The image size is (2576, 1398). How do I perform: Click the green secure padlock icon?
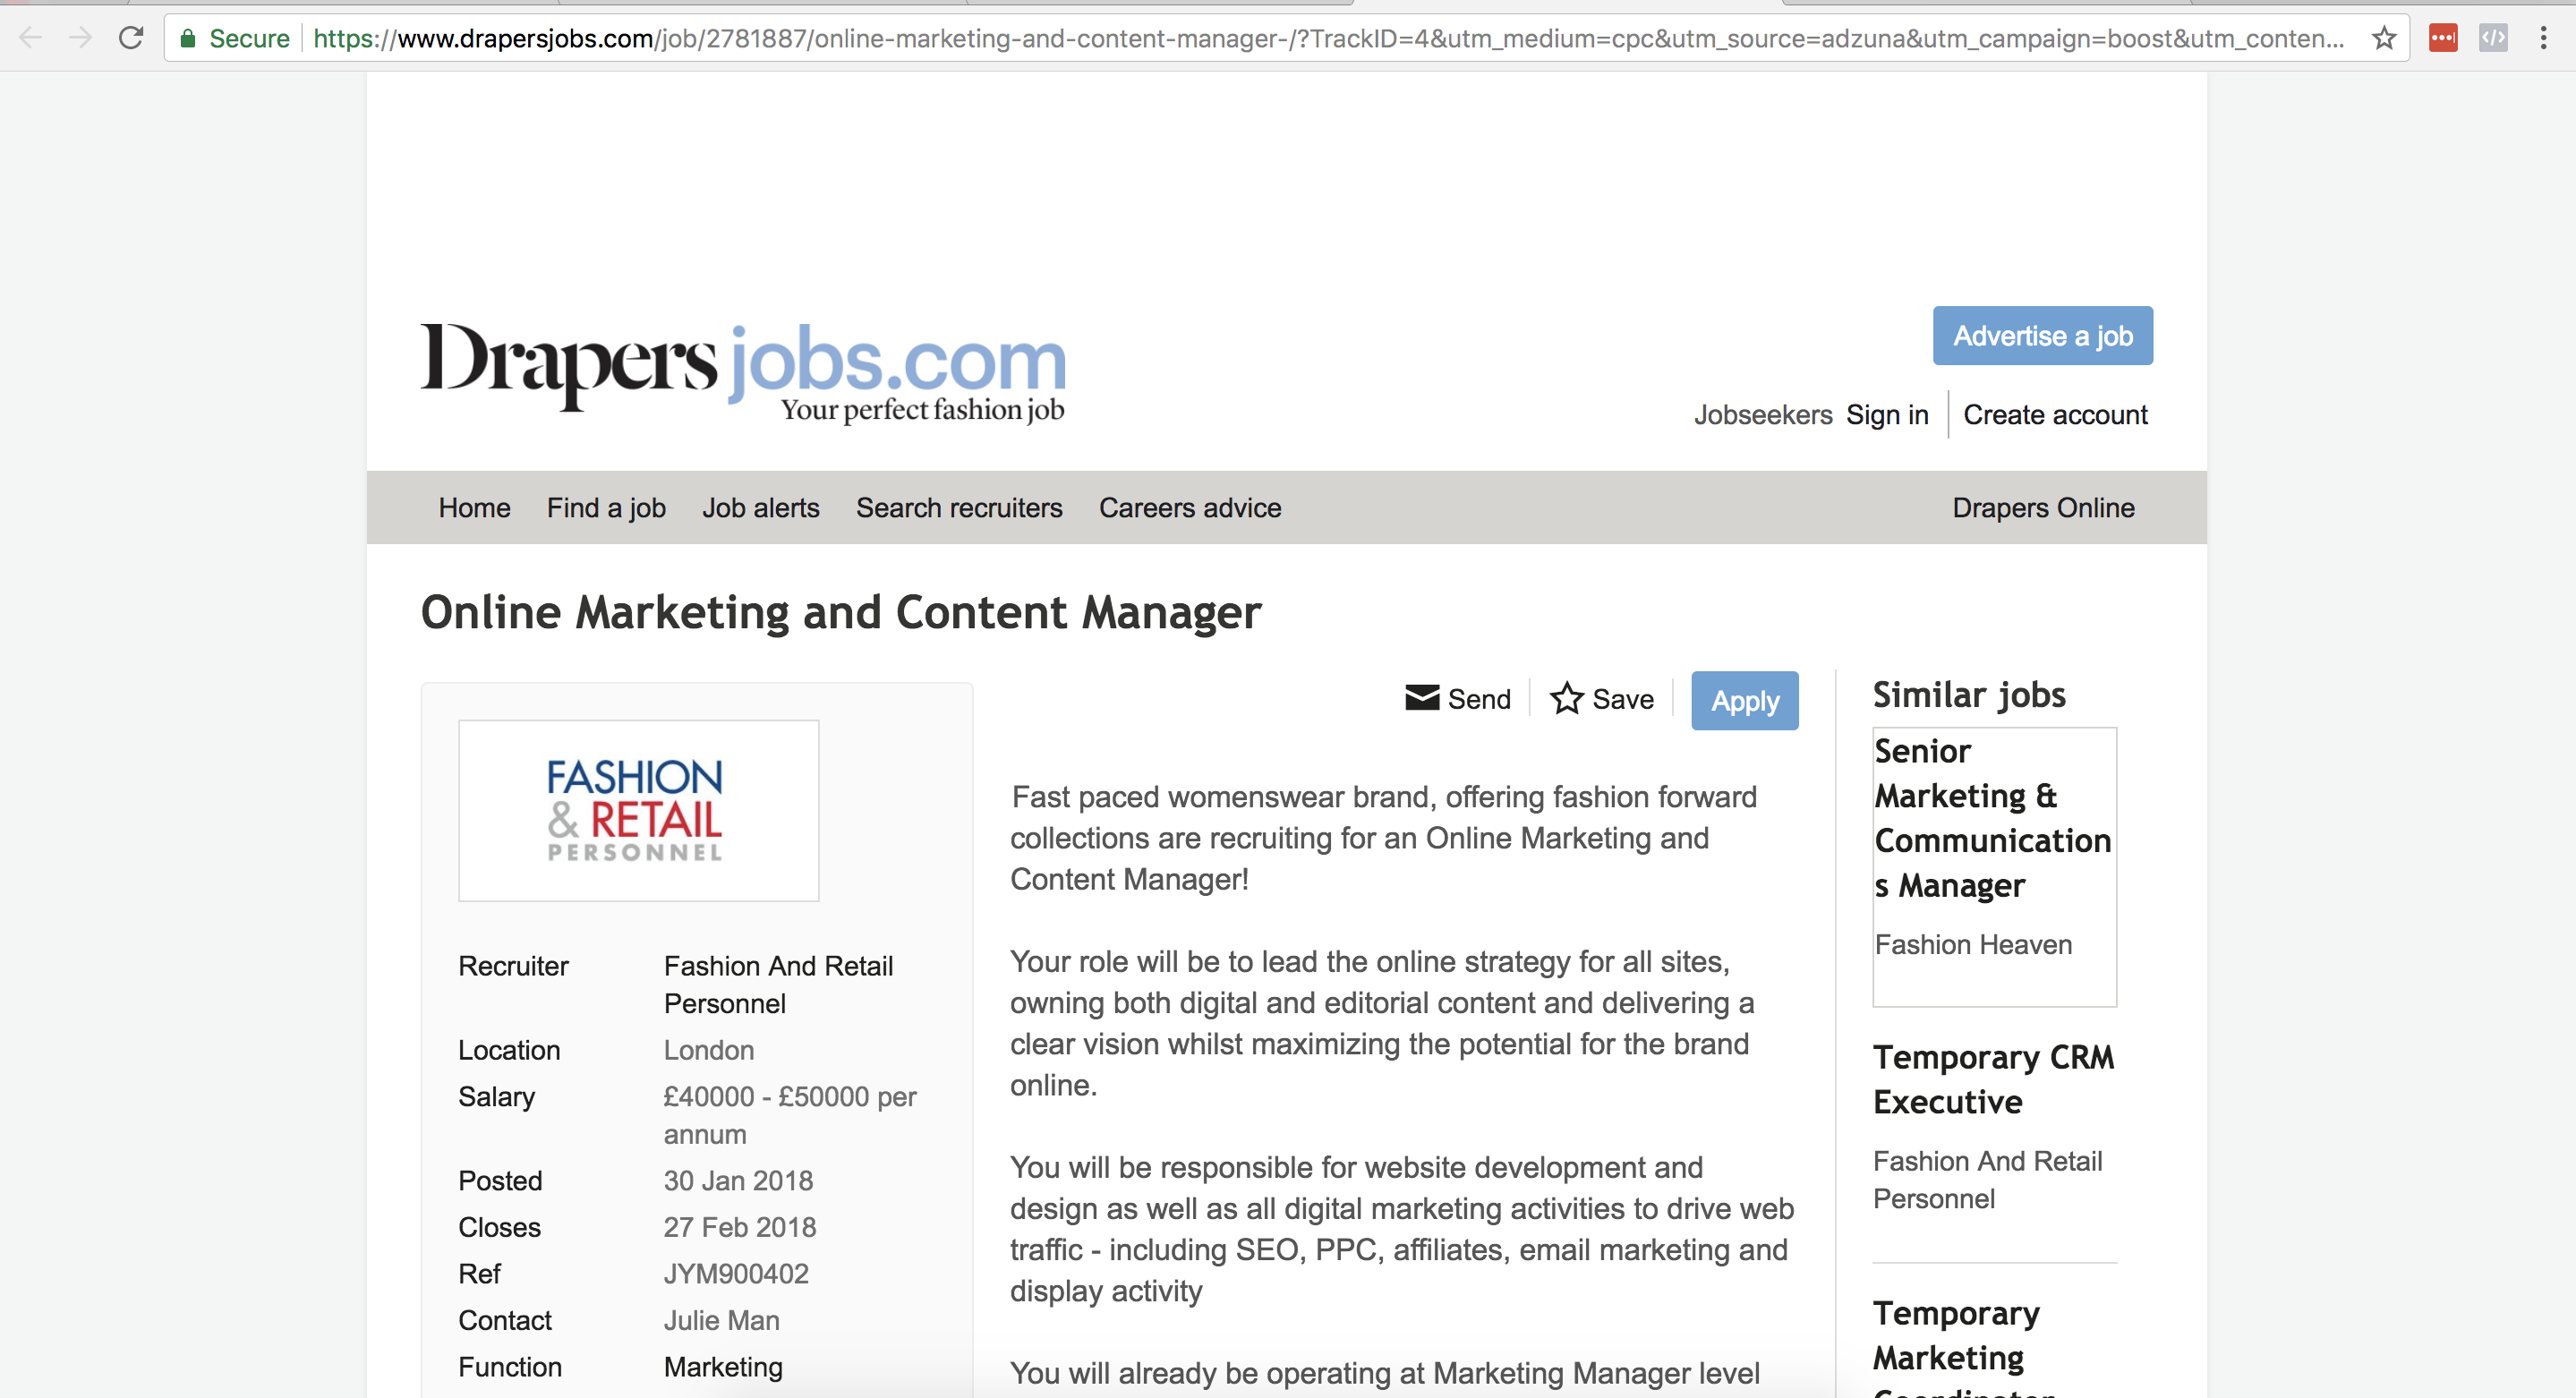(x=187, y=38)
